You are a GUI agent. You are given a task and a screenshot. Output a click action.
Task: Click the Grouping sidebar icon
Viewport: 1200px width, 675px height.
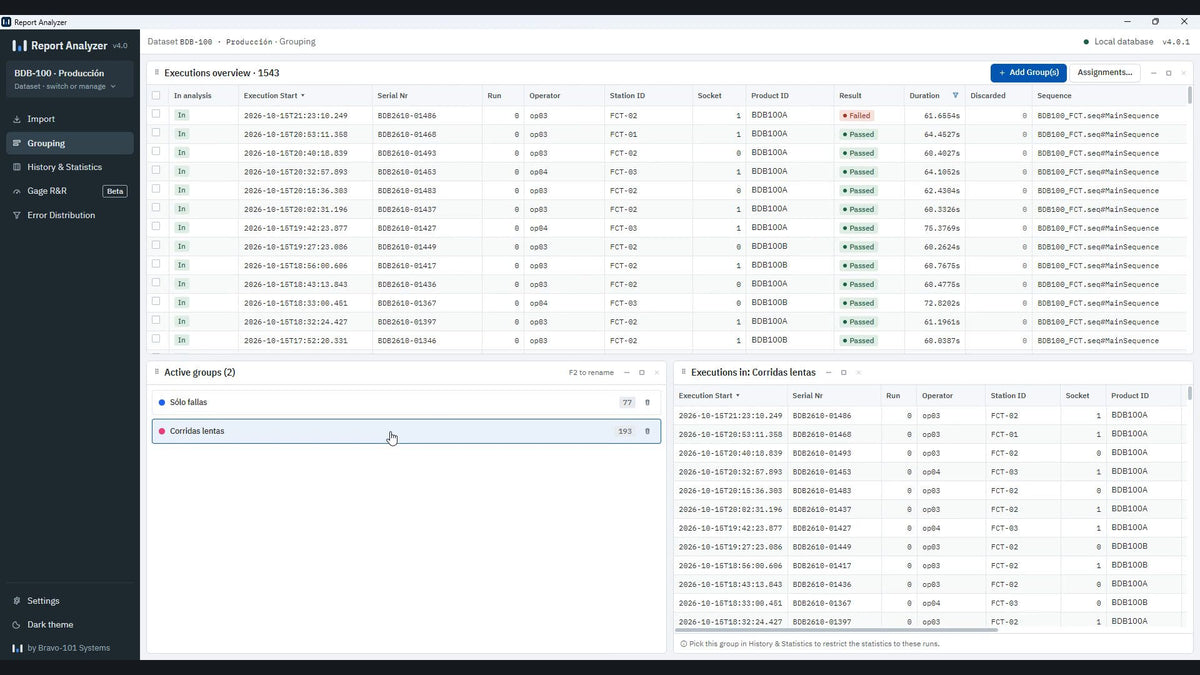point(17,143)
